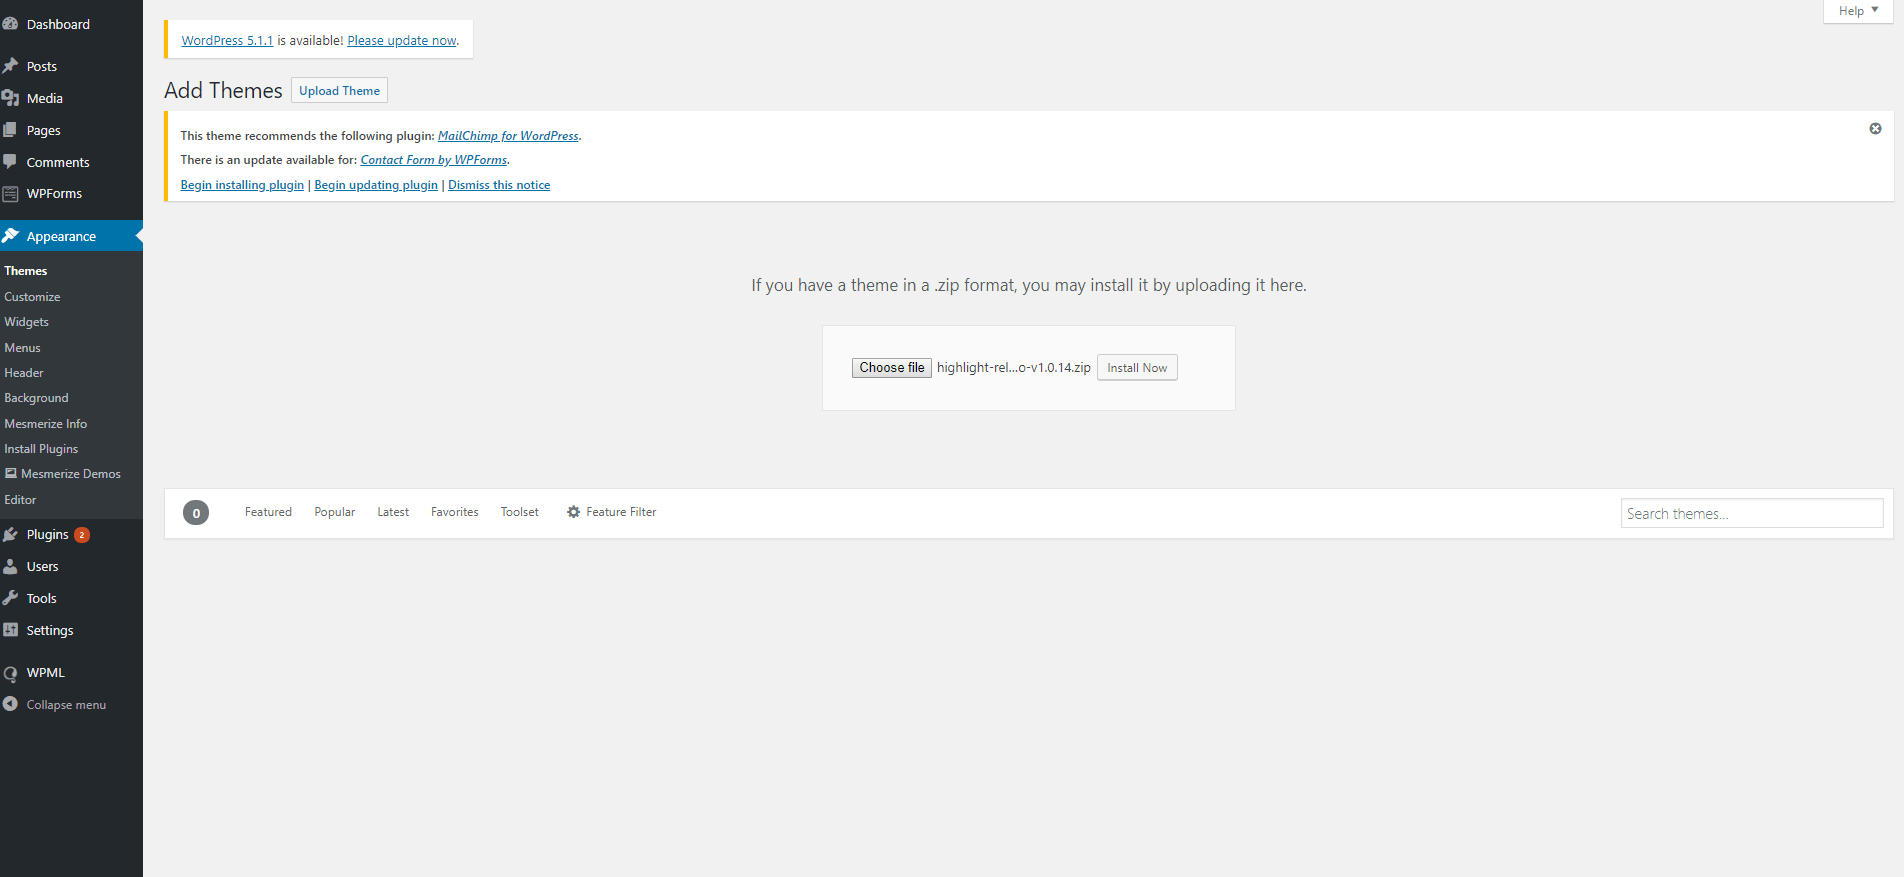Click the Plugins plug icon
The image size is (1904, 877).
11,535
